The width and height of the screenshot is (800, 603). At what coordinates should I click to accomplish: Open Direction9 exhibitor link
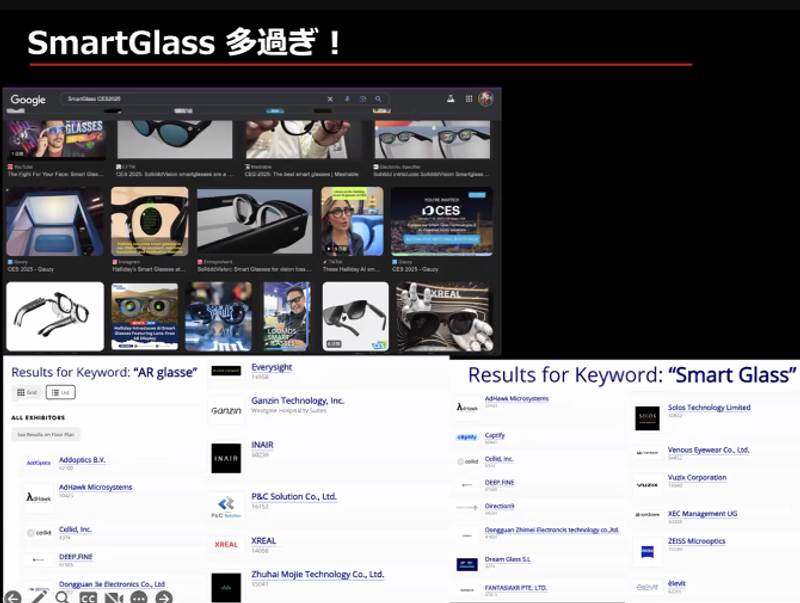tap(499, 506)
